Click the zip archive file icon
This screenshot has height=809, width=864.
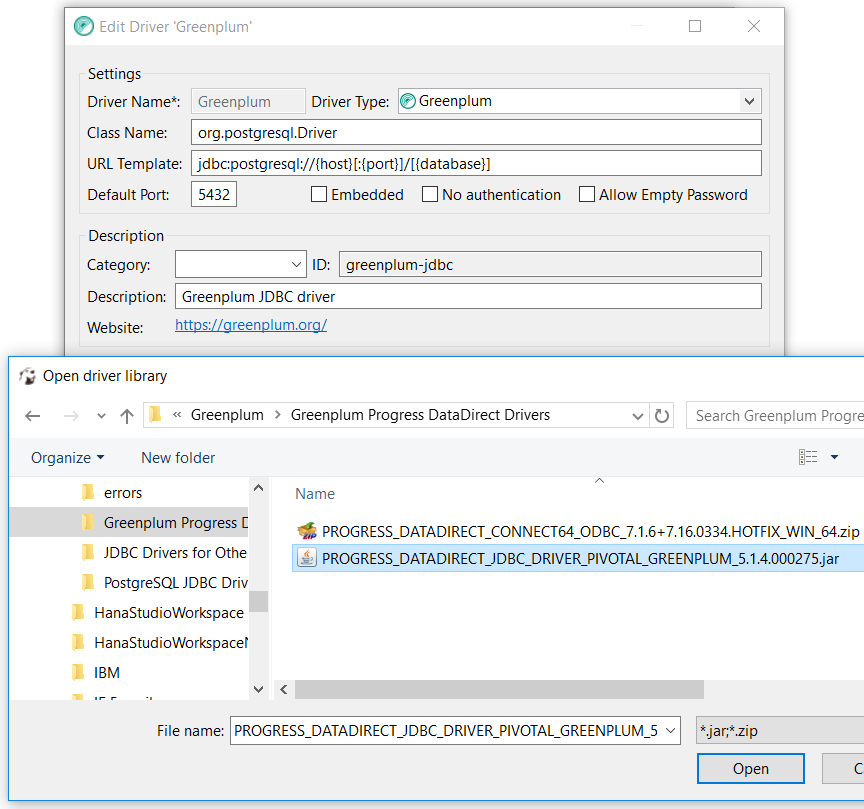coord(307,531)
